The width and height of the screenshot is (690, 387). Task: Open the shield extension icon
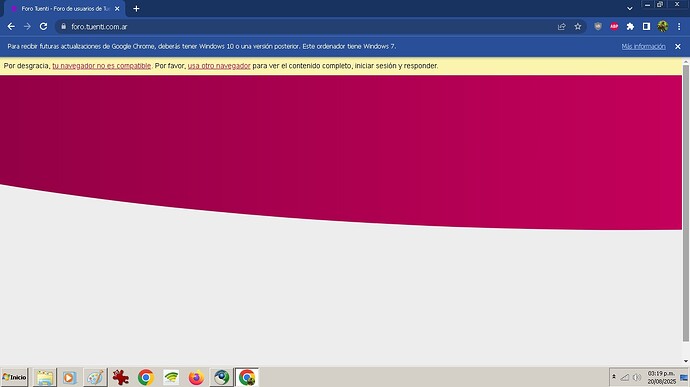pyautogui.click(x=598, y=26)
